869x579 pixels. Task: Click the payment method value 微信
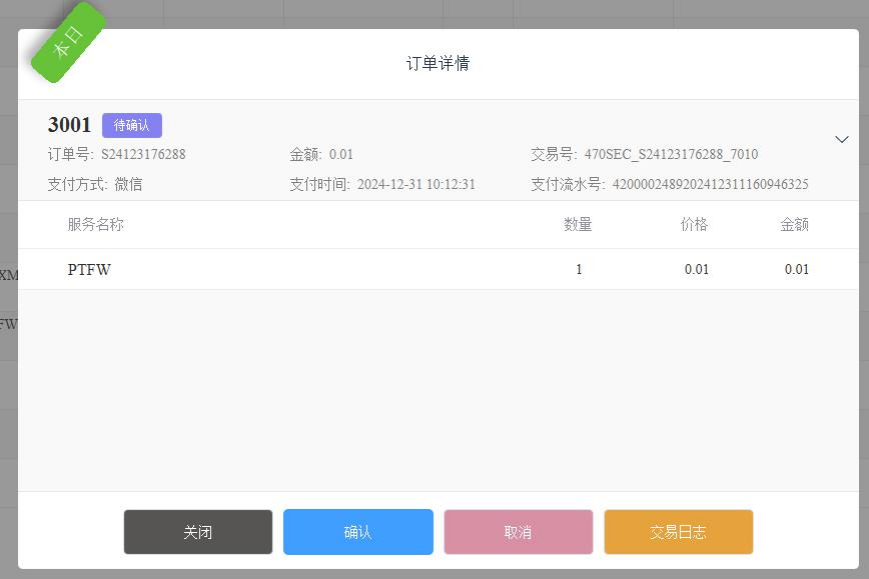pos(128,185)
